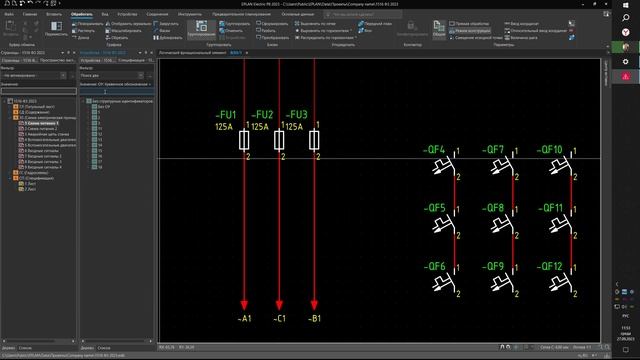Open the Файл menu tab

click(9, 14)
